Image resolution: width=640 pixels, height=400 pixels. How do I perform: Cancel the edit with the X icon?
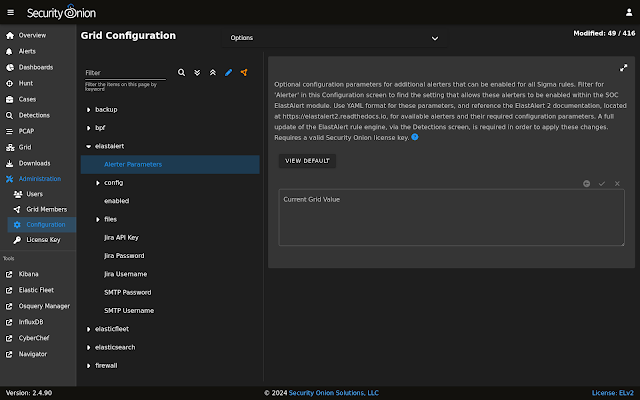(617, 184)
